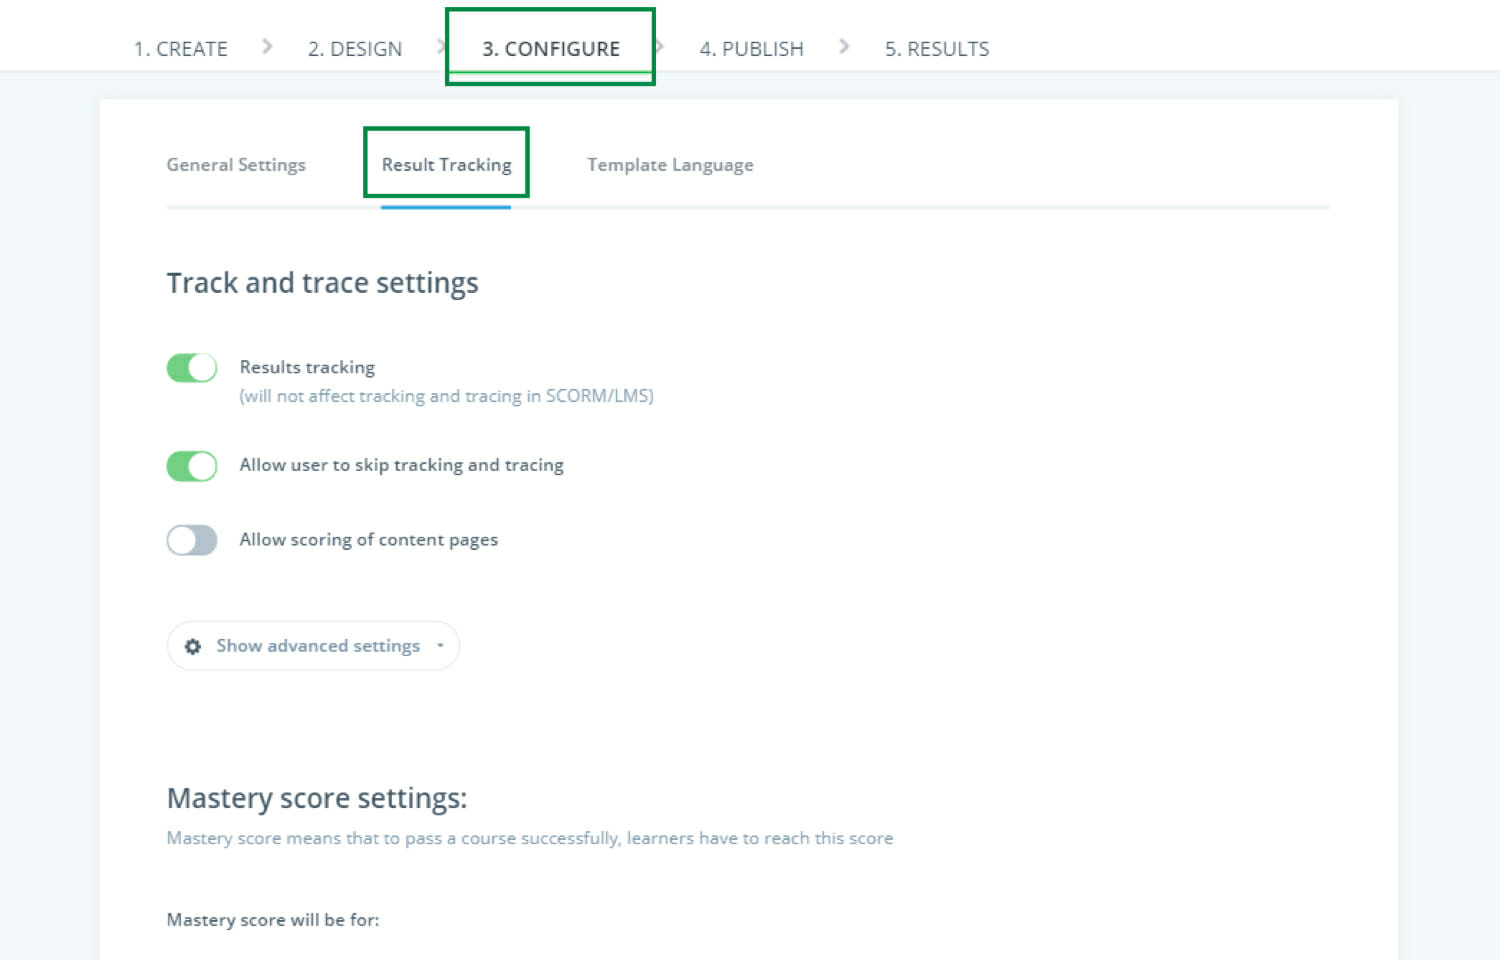Disable the Results tracking toggle

tap(192, 368)
